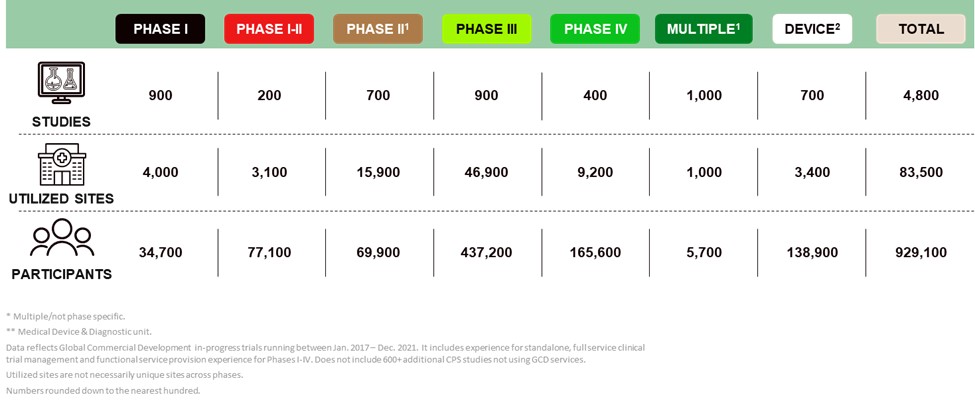Viewport: 975px width, 403px height.
Task: Click the Phase I-II participants value 77,100
Action: point(268,253)
